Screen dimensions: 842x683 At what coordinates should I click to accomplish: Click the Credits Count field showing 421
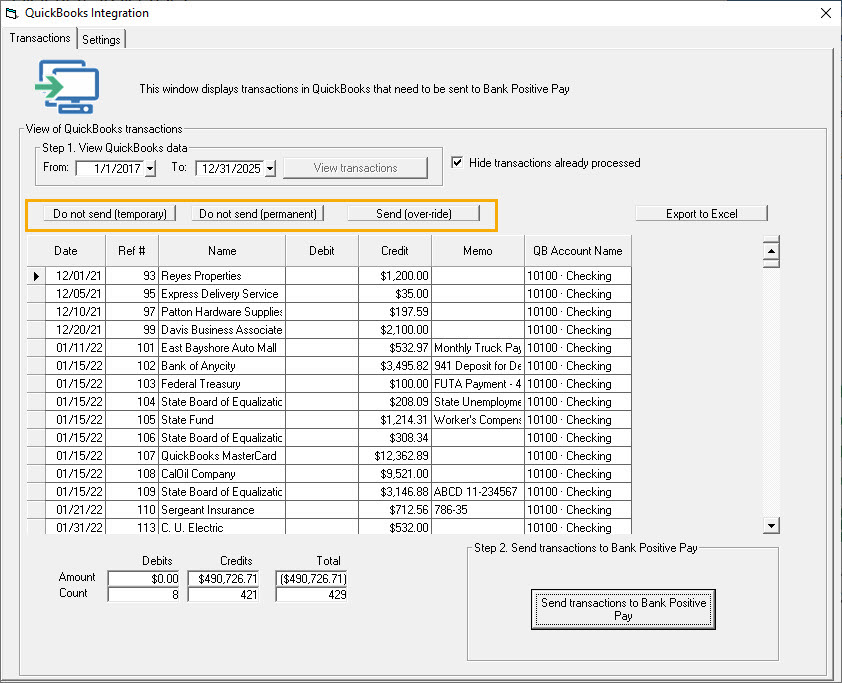pyautogui.click(x=223, y=594)
